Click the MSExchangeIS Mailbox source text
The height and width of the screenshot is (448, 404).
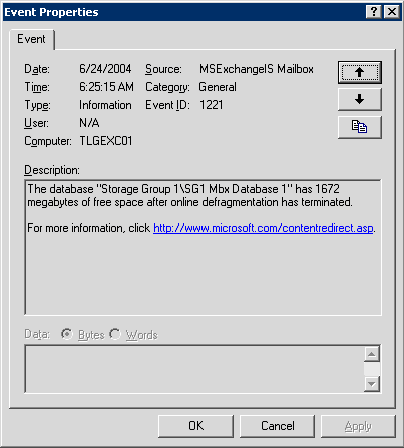click(256, 69)
